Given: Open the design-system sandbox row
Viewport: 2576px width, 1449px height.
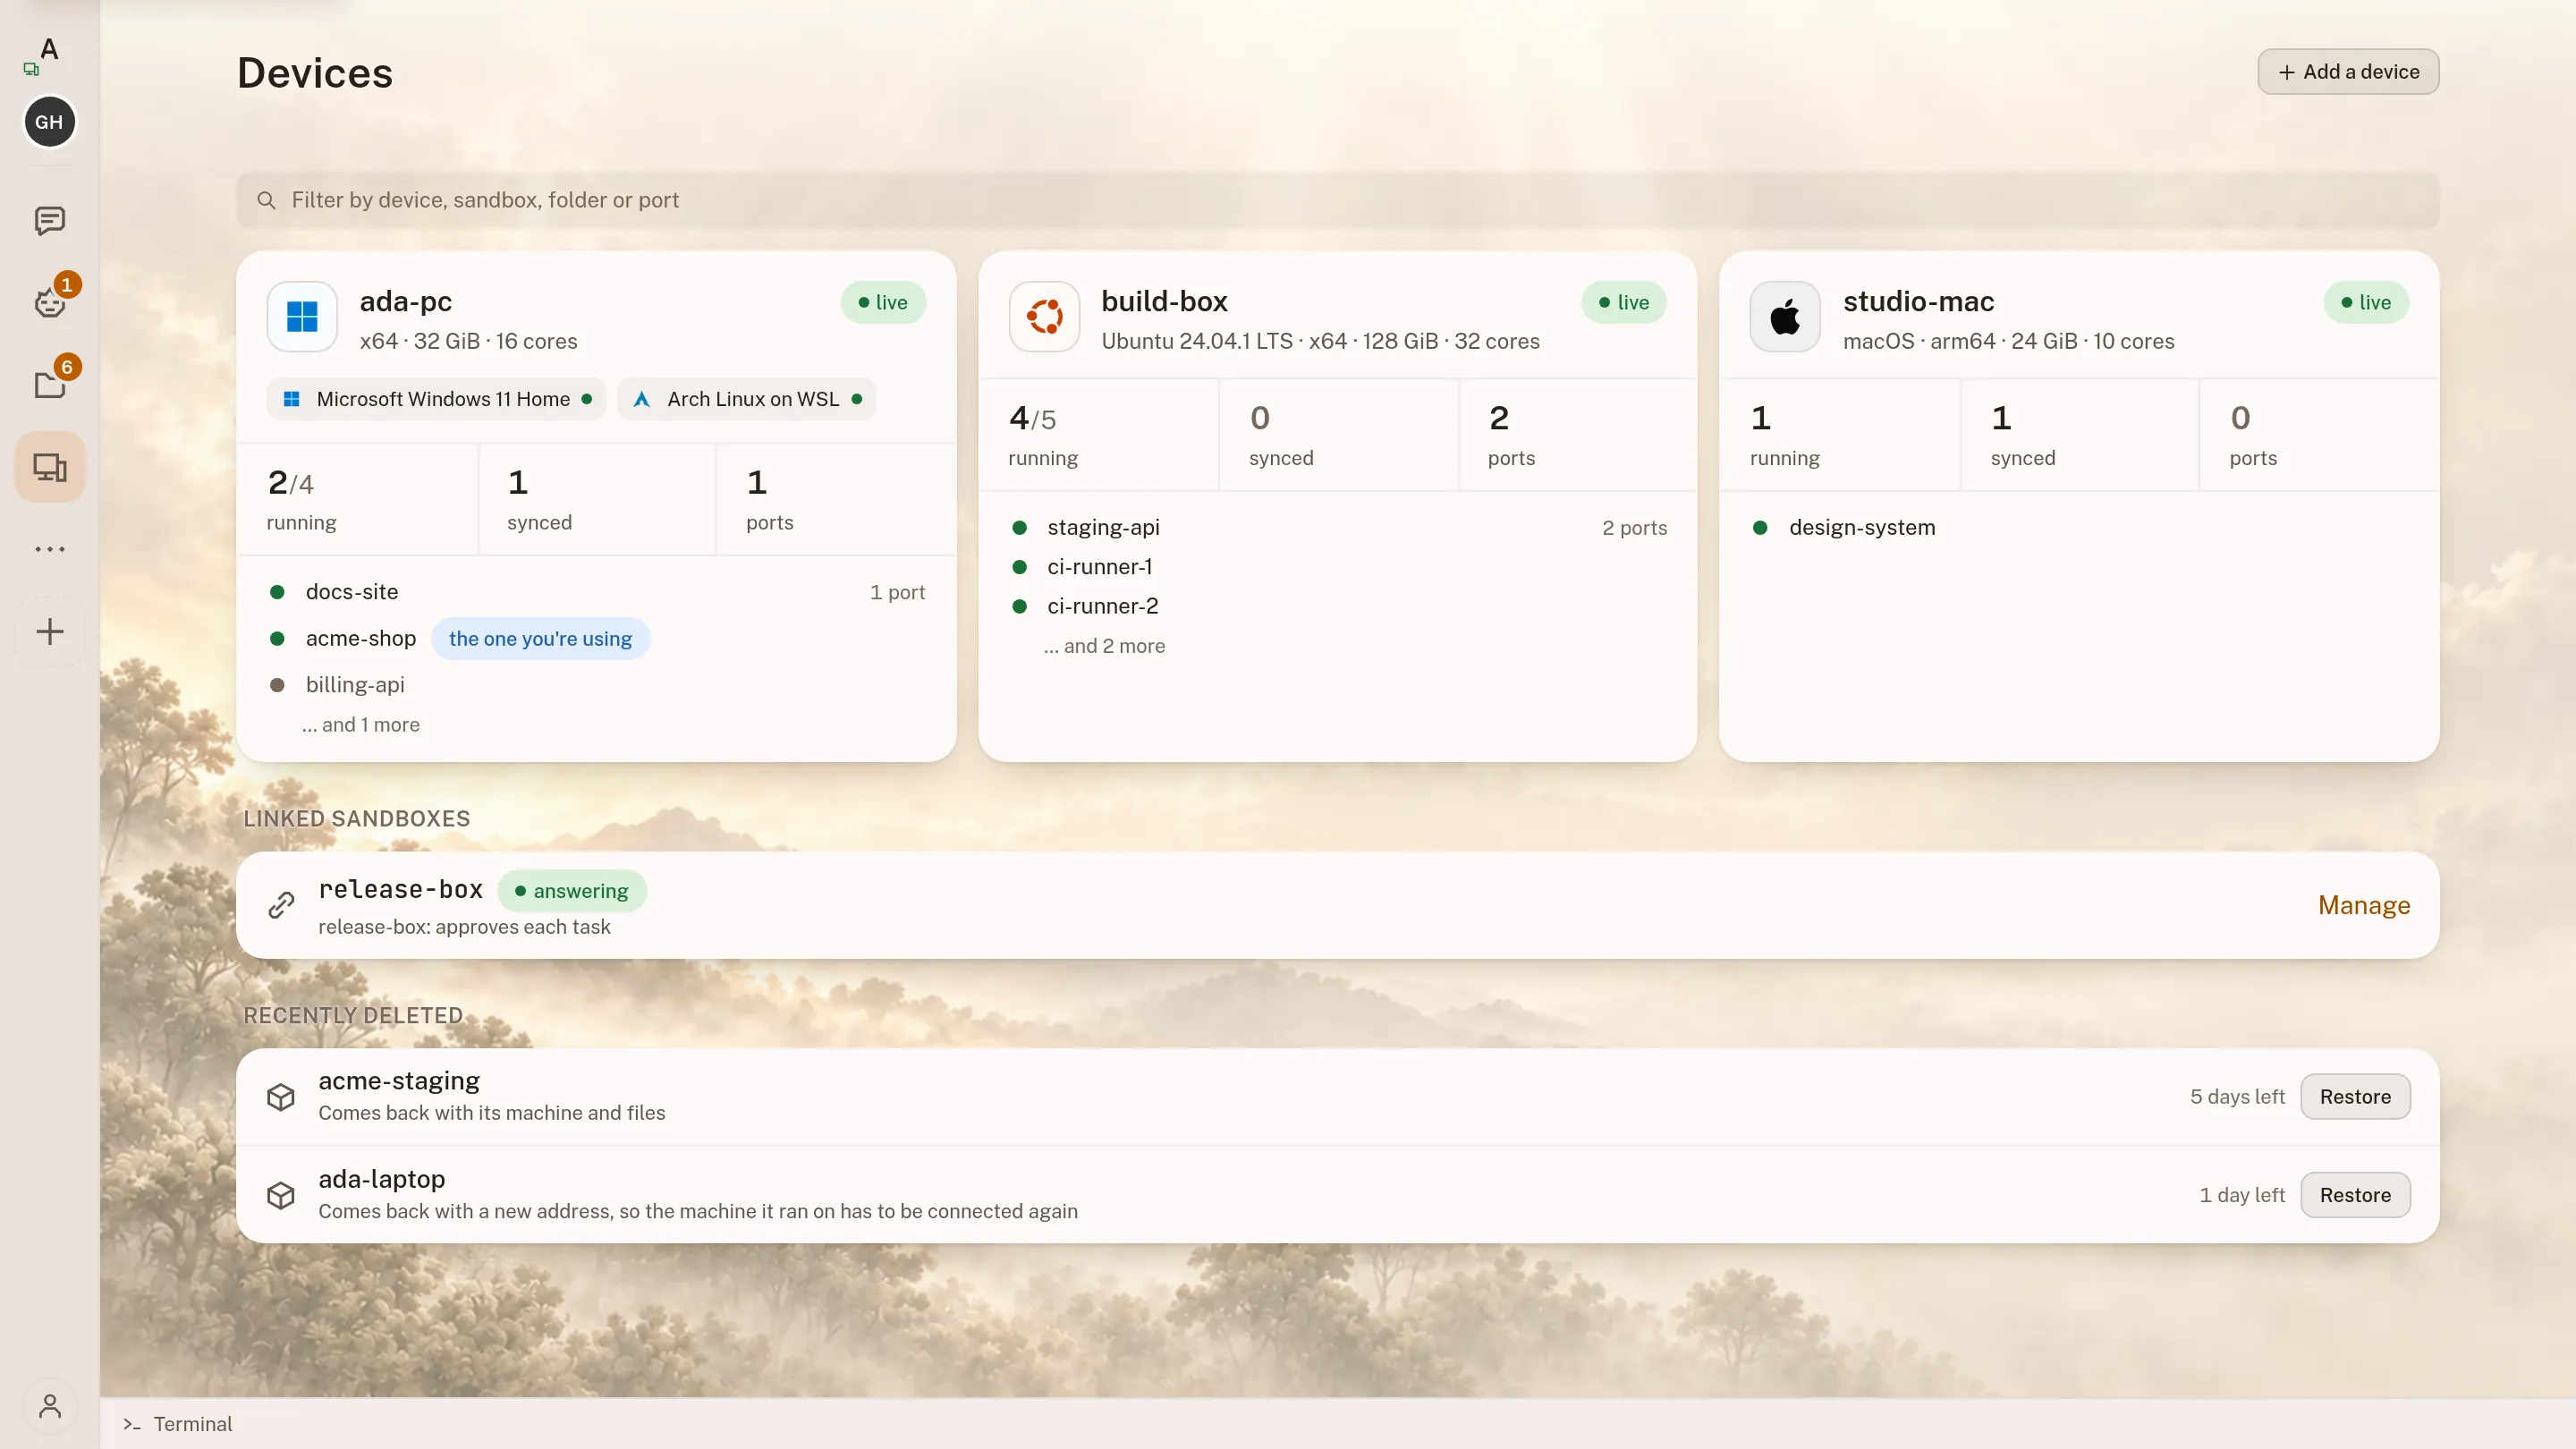Looking at the screenshot, I should tap(2080, 527).
